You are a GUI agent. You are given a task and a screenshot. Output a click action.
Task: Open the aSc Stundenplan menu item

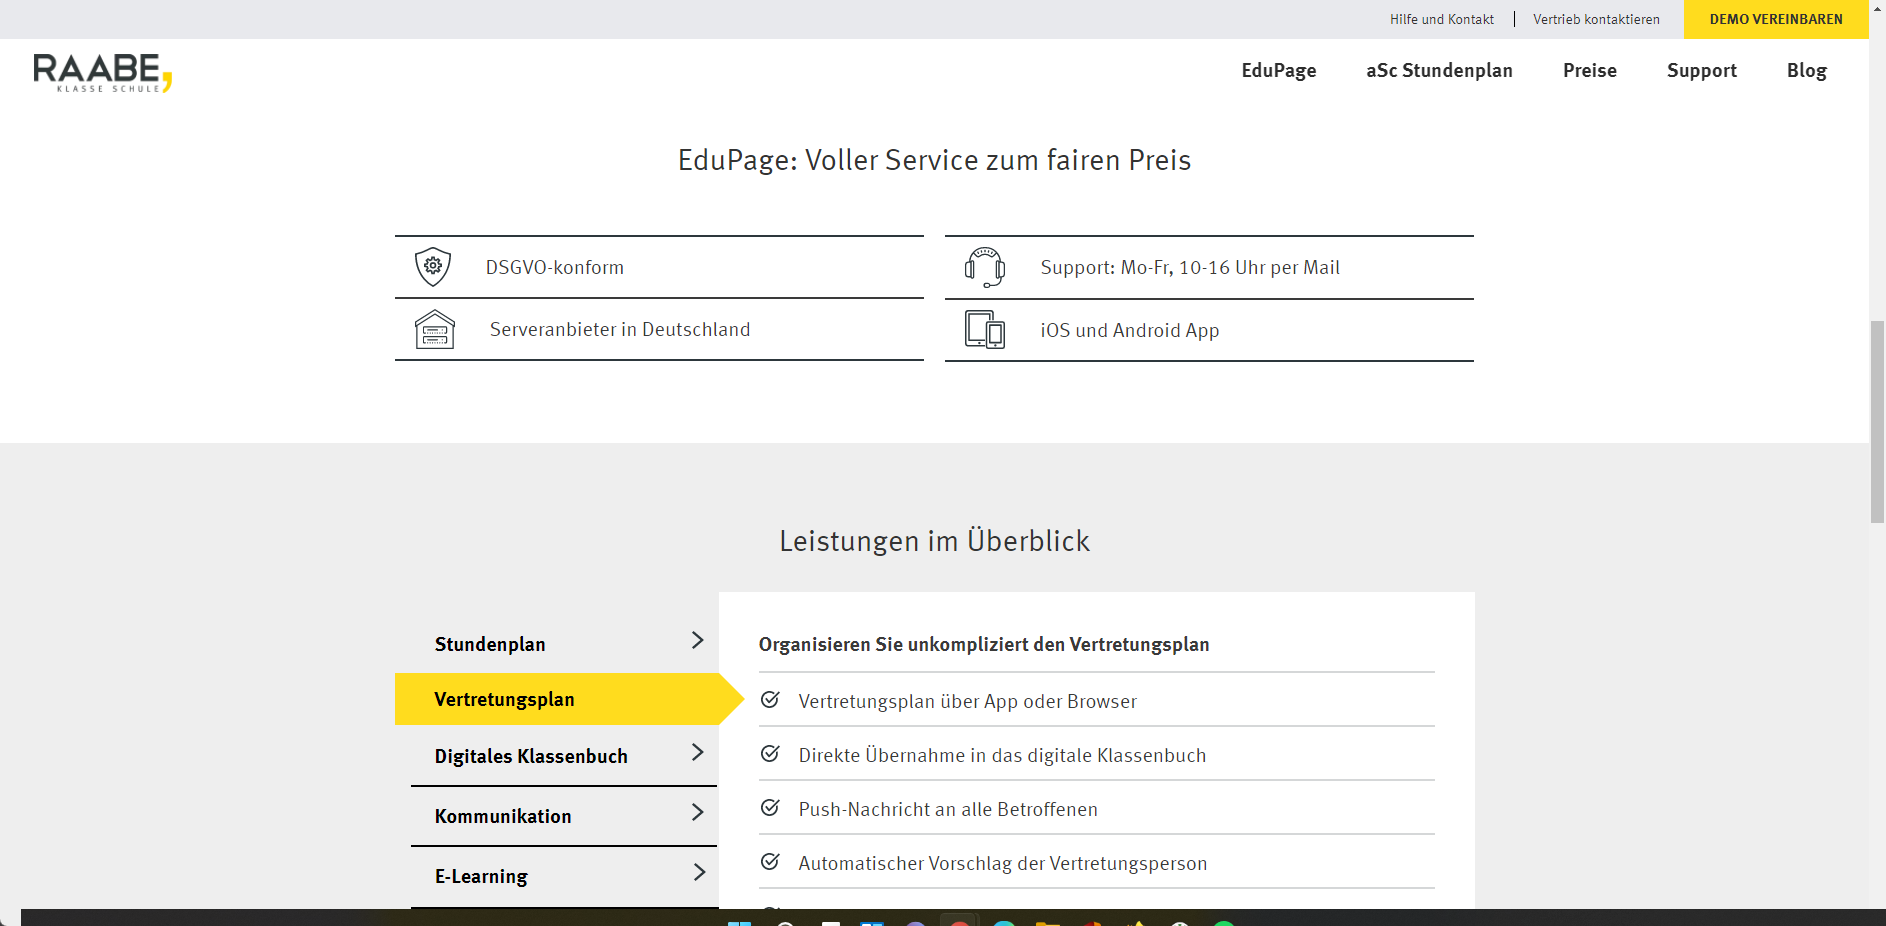(1439, 70)
